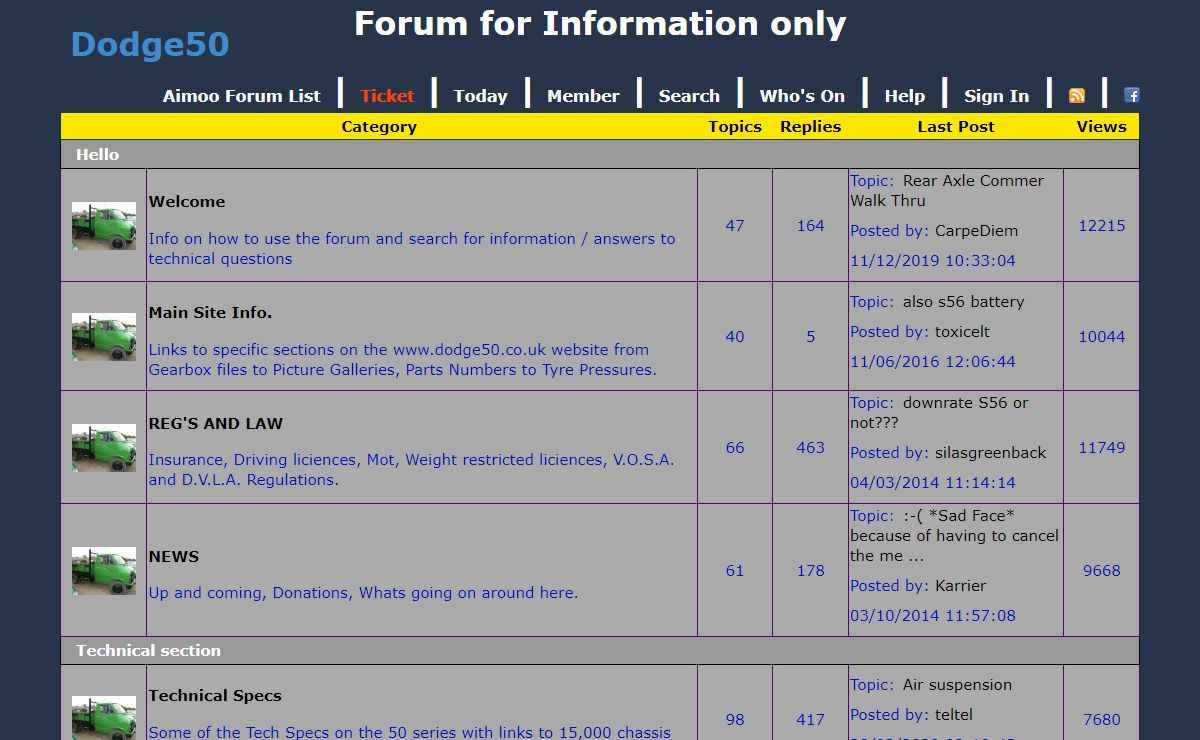Click the Welcome description about using the forum
This screenshot has height=740, width=1200.
click(x=412, y=248)
